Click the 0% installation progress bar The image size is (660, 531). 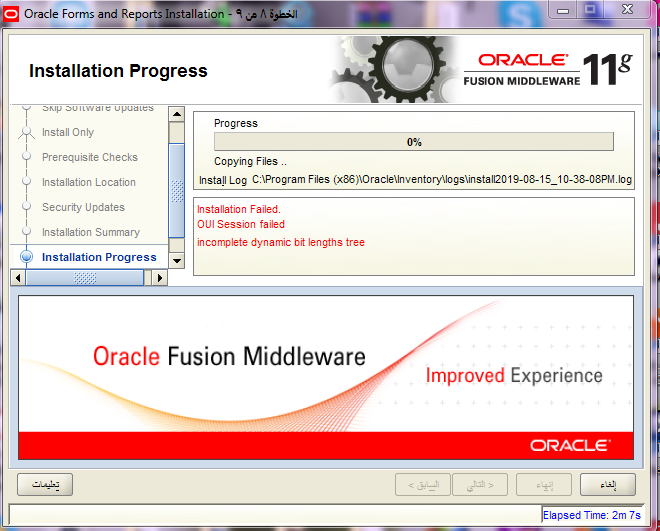tap(414, 142)
